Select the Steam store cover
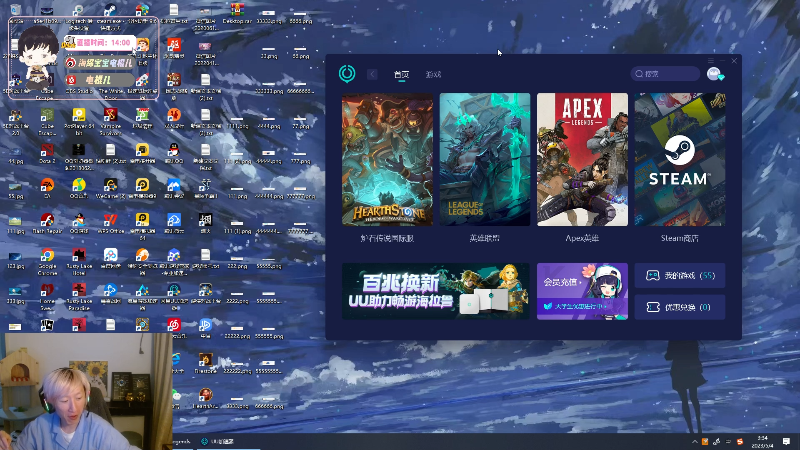Viewport: 800px width, 450px height. (680, 159)
